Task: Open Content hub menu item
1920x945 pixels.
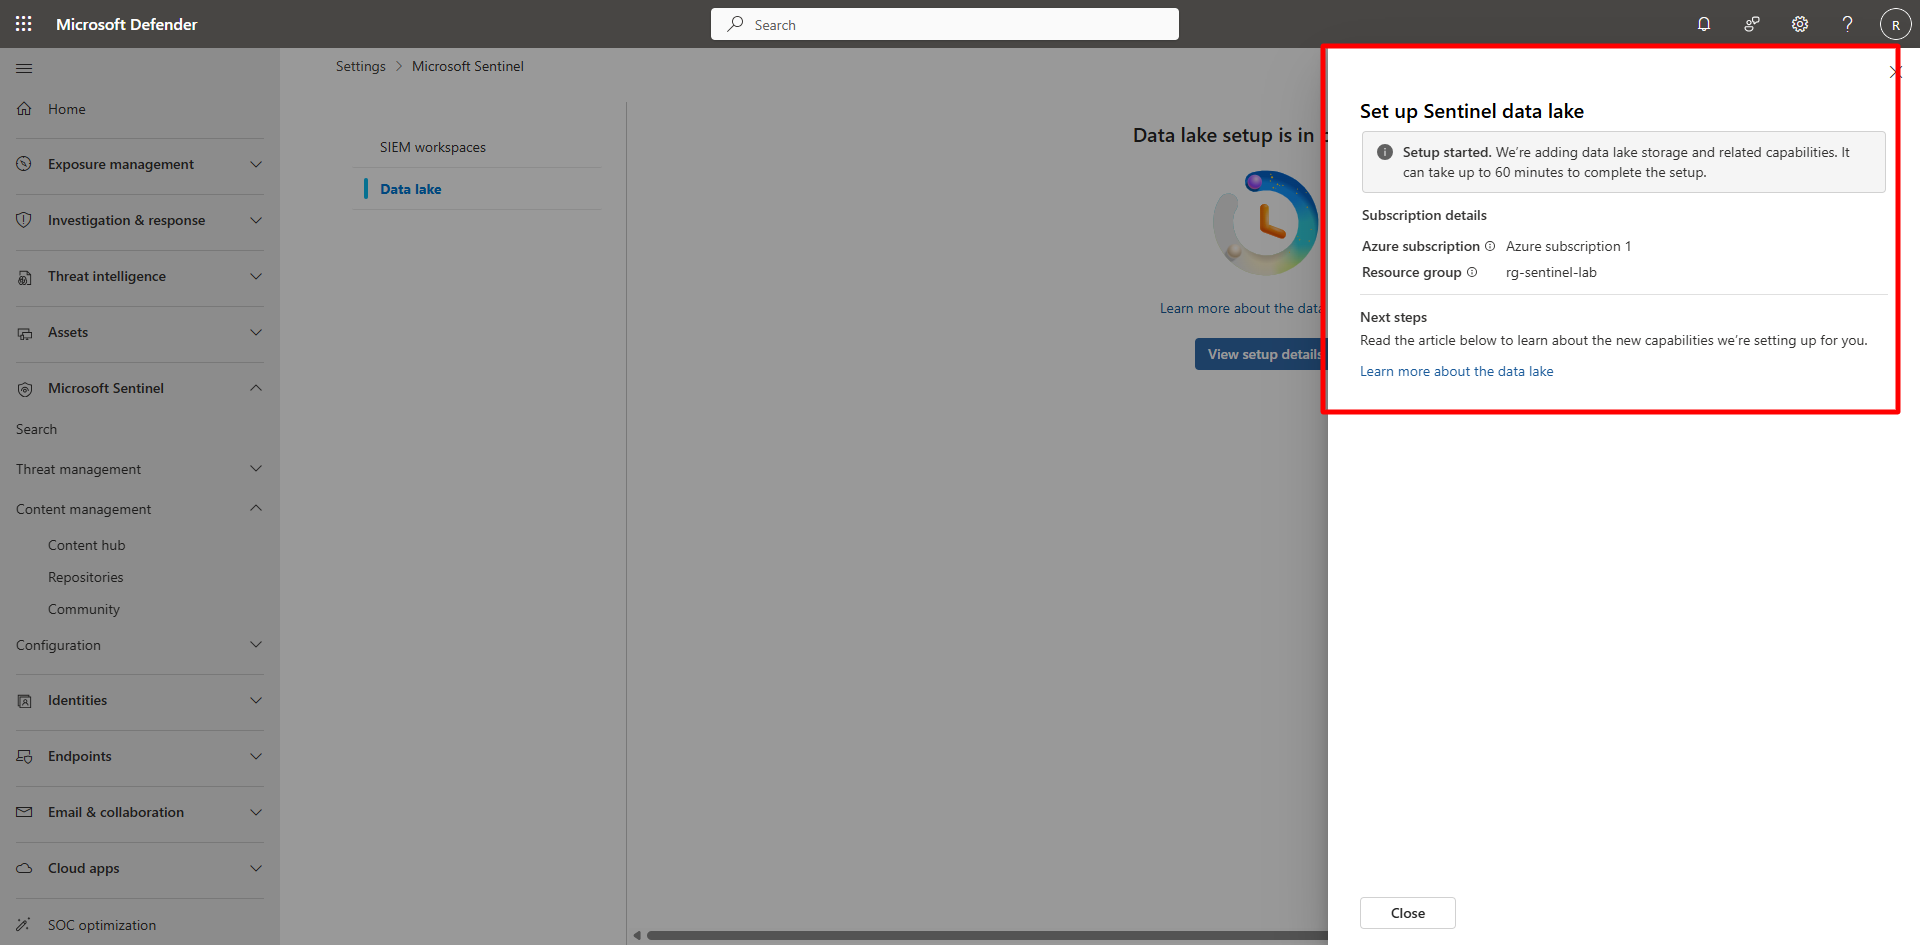Action: coord(87,545)
